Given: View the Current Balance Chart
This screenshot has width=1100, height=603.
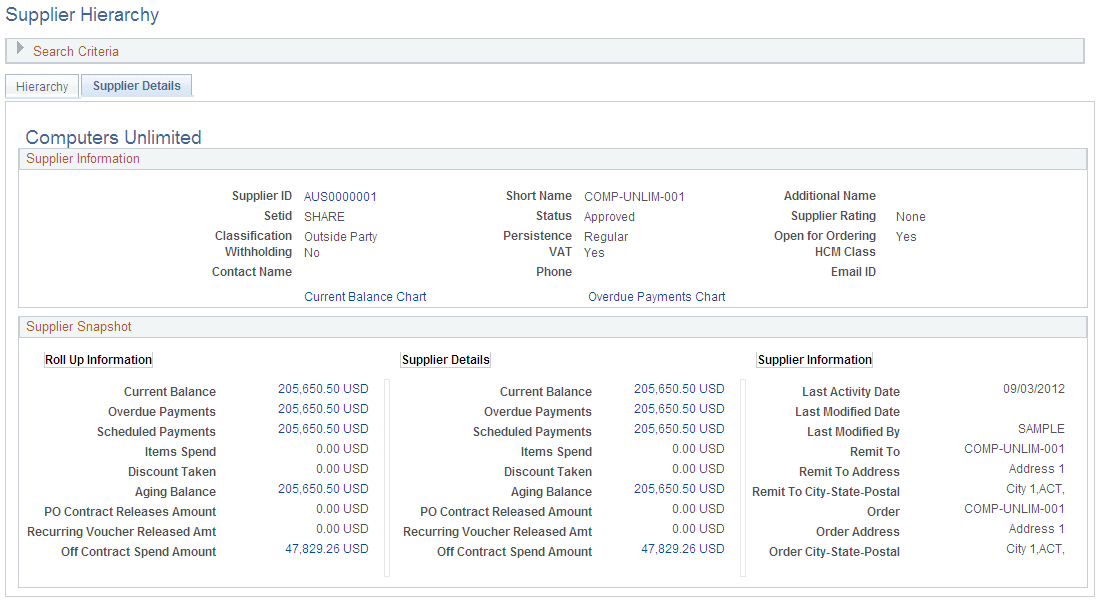Looking at the screenshot, I should pos(365,296).
